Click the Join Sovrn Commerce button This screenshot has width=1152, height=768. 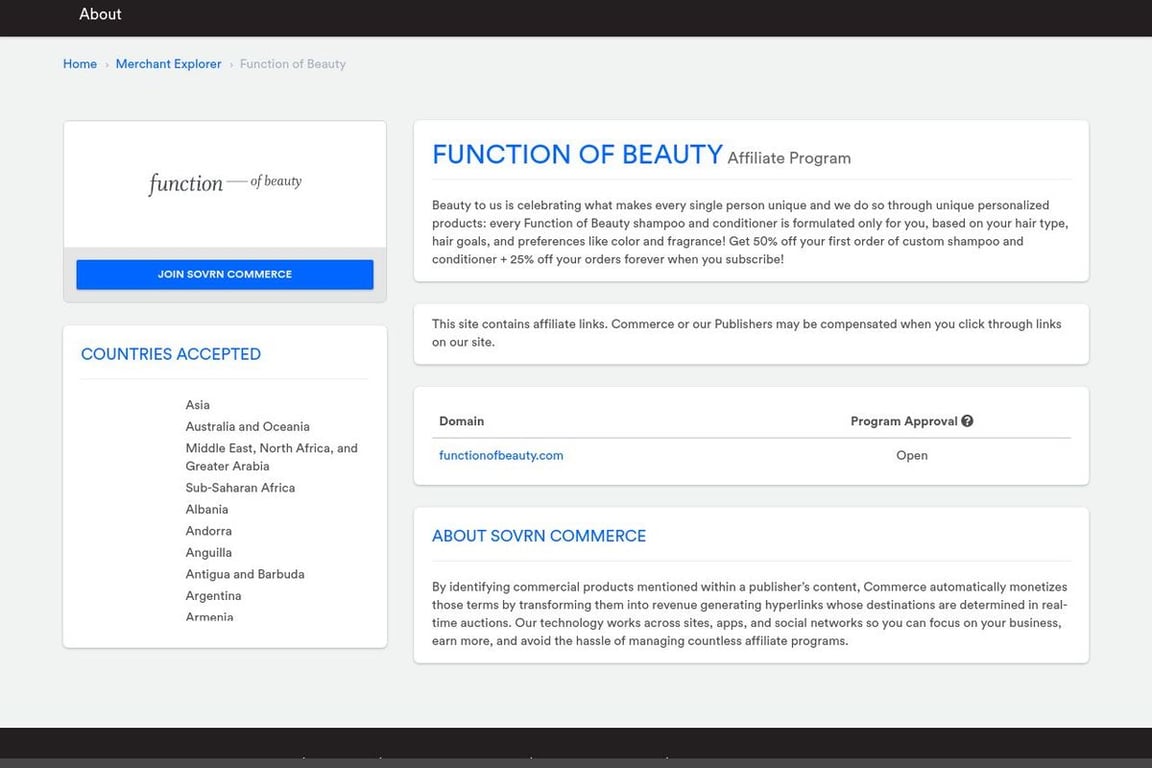(x=225, y=274)
